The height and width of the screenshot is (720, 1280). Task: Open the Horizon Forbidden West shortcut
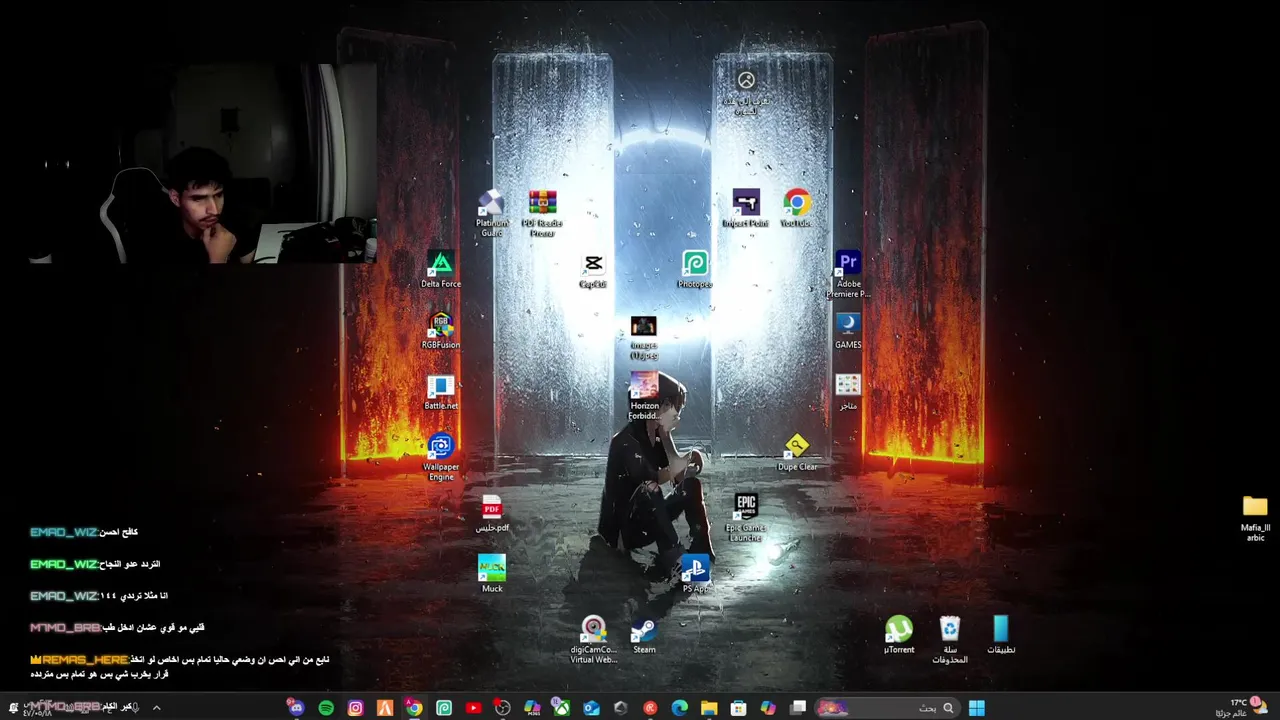(x=644, y=396)
